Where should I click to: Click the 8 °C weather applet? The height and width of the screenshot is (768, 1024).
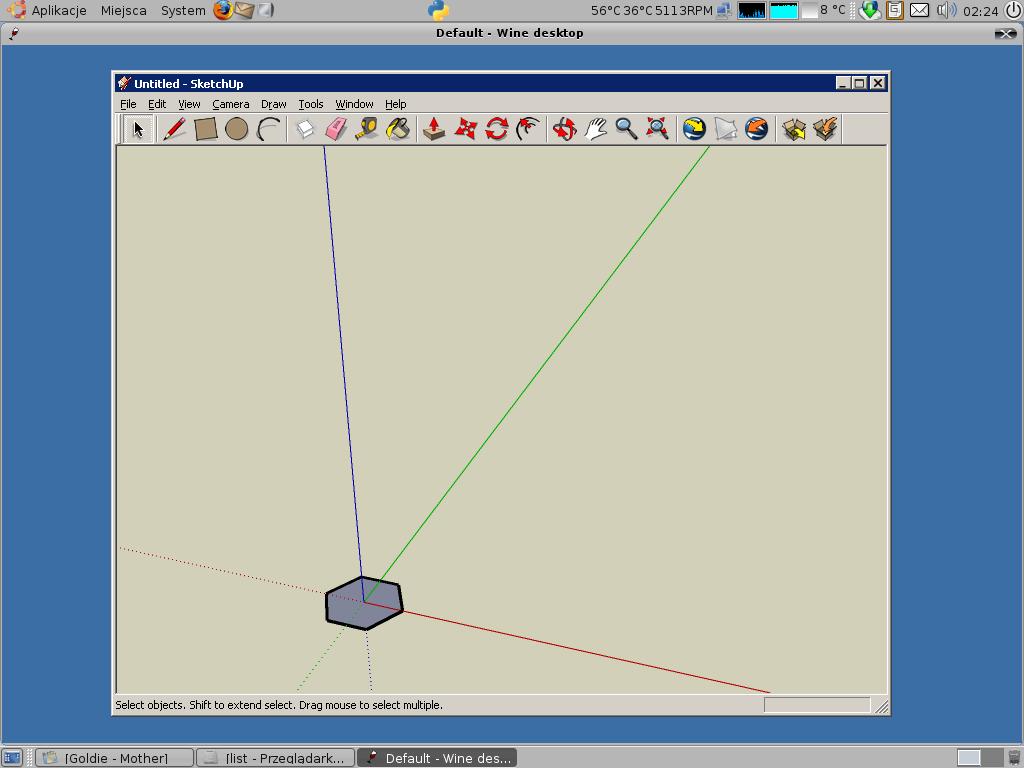point(824,10)
